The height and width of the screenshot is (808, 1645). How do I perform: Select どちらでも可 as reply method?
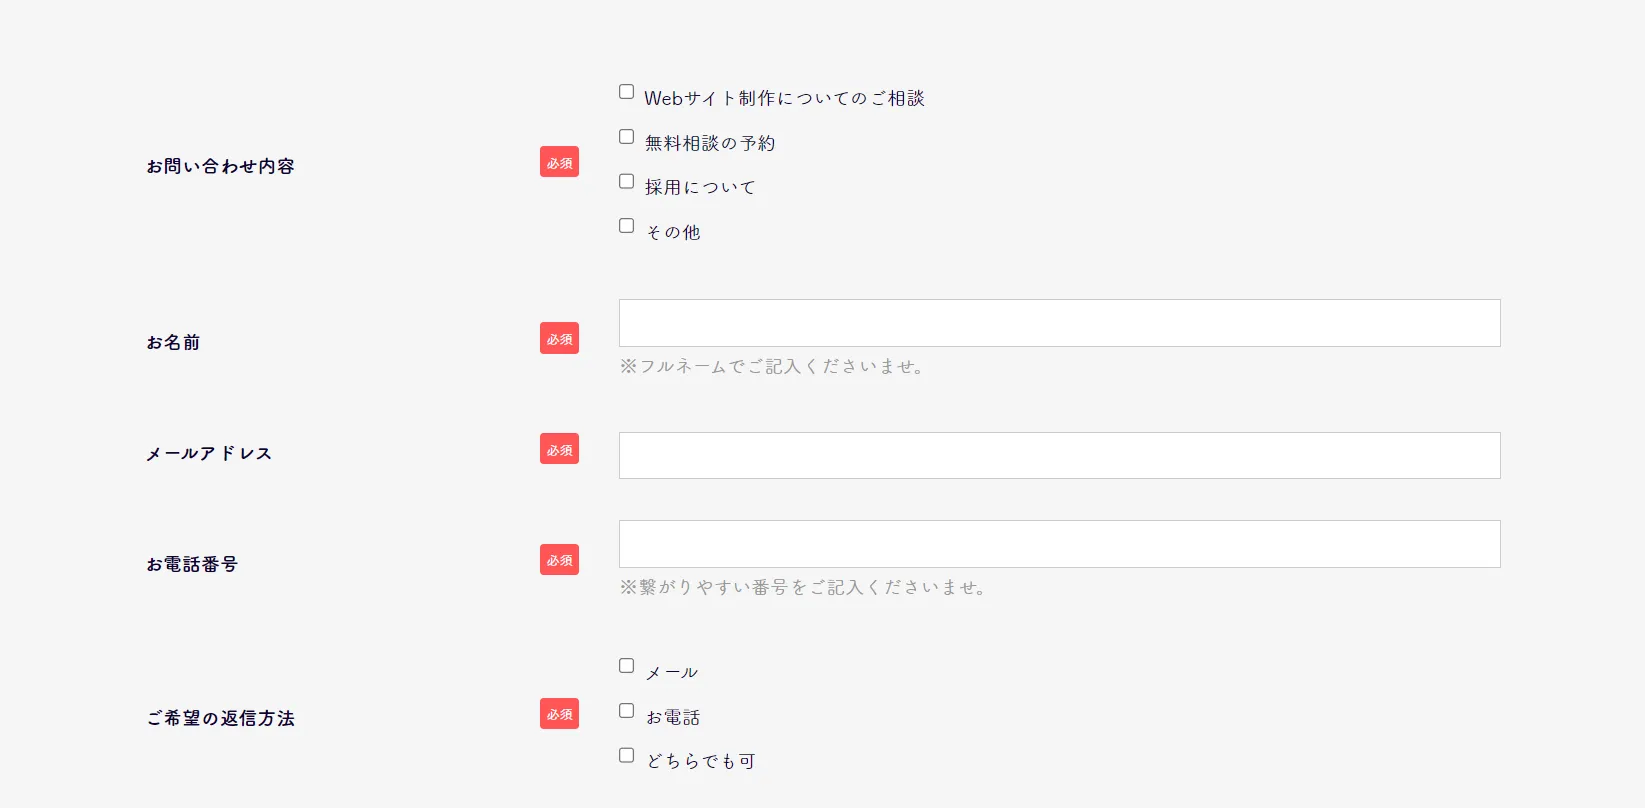point(625,754)
